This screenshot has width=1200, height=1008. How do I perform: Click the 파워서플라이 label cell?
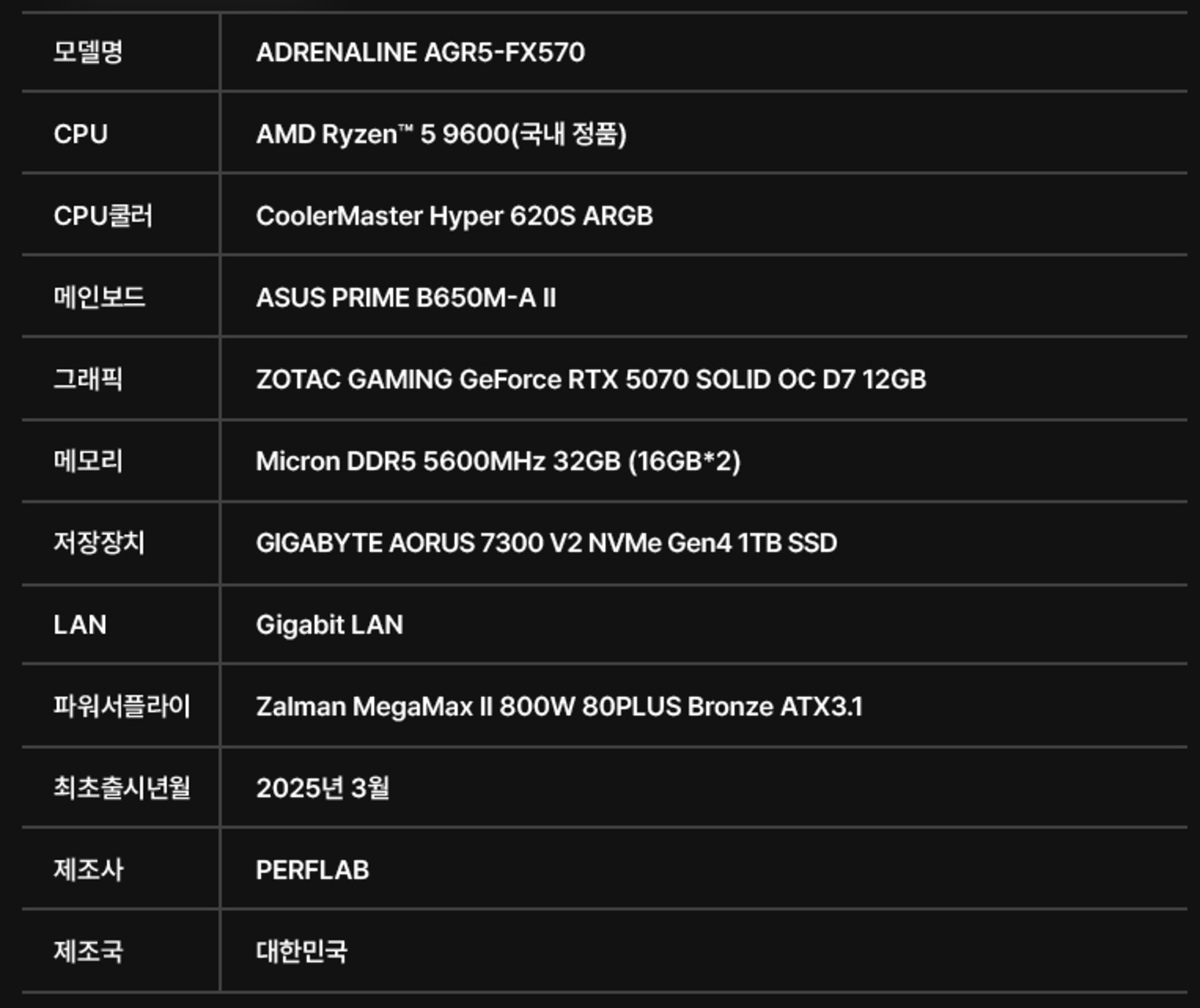[121, 707]
